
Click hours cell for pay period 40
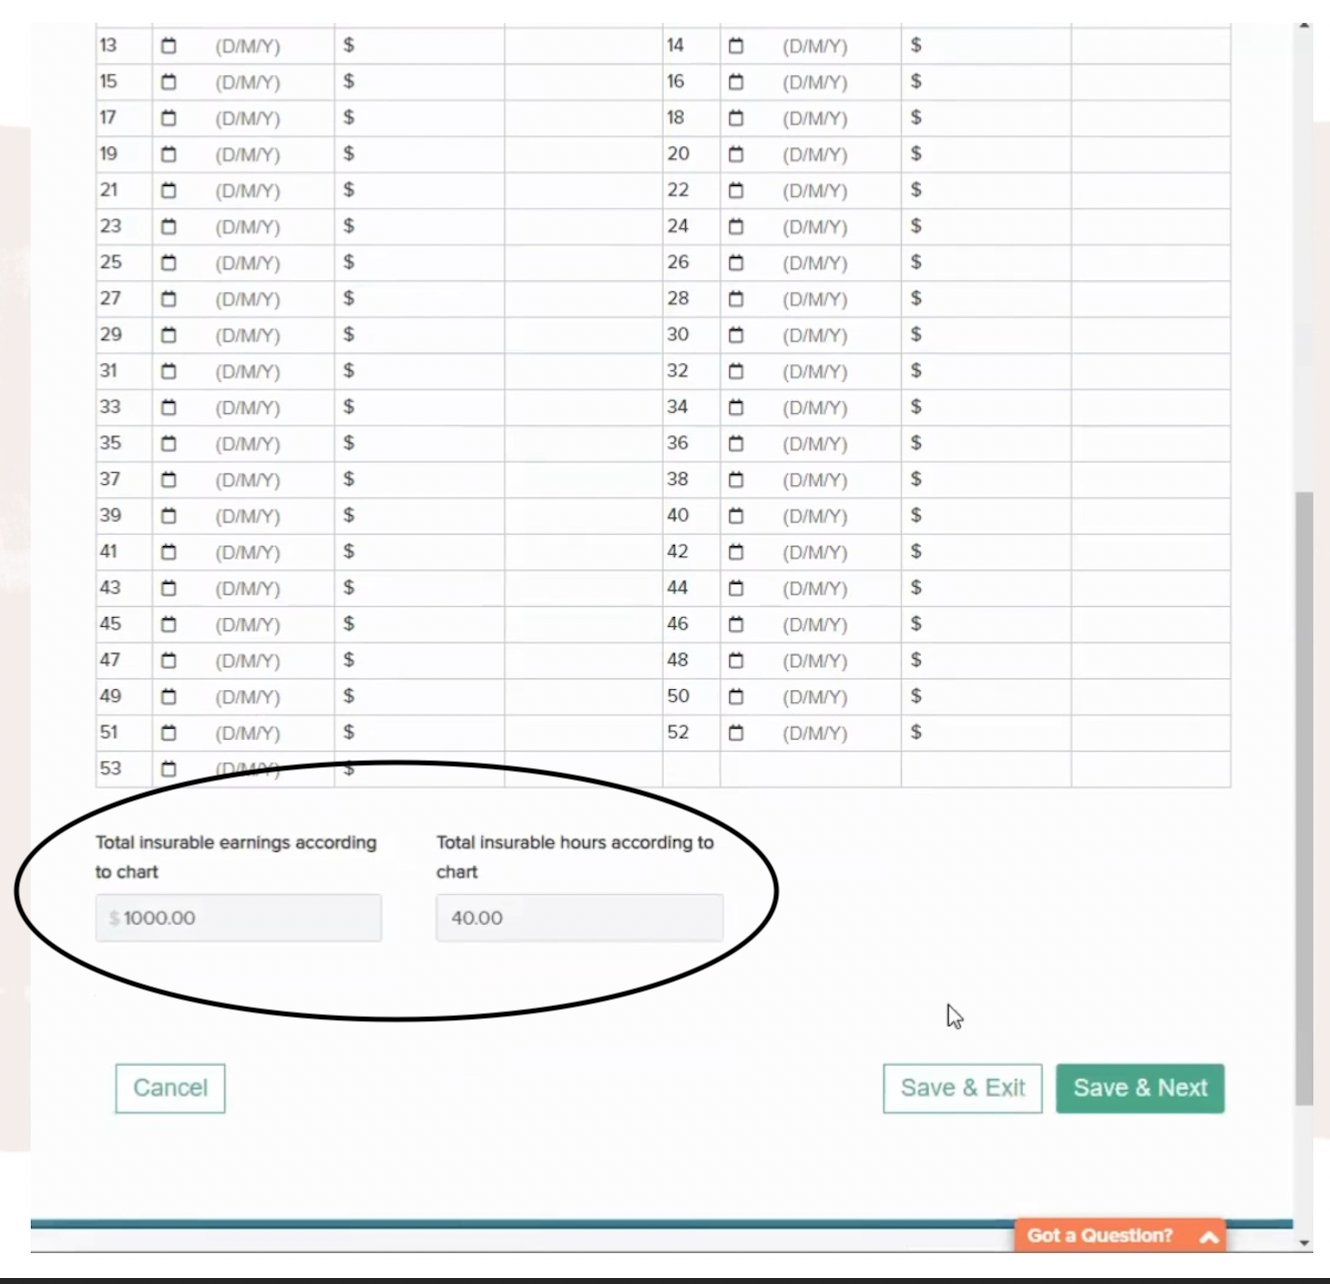[x=1151, y=516]
